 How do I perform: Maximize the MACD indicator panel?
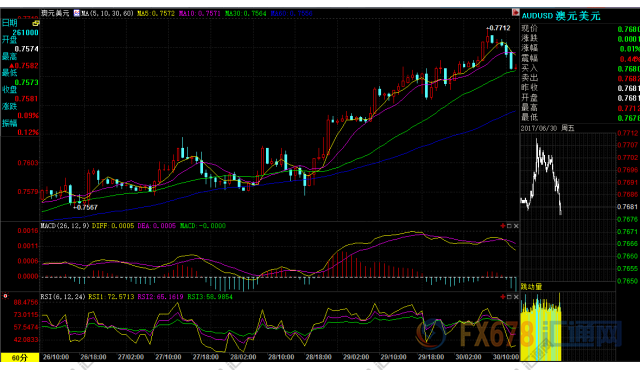(x=509, y=226)
